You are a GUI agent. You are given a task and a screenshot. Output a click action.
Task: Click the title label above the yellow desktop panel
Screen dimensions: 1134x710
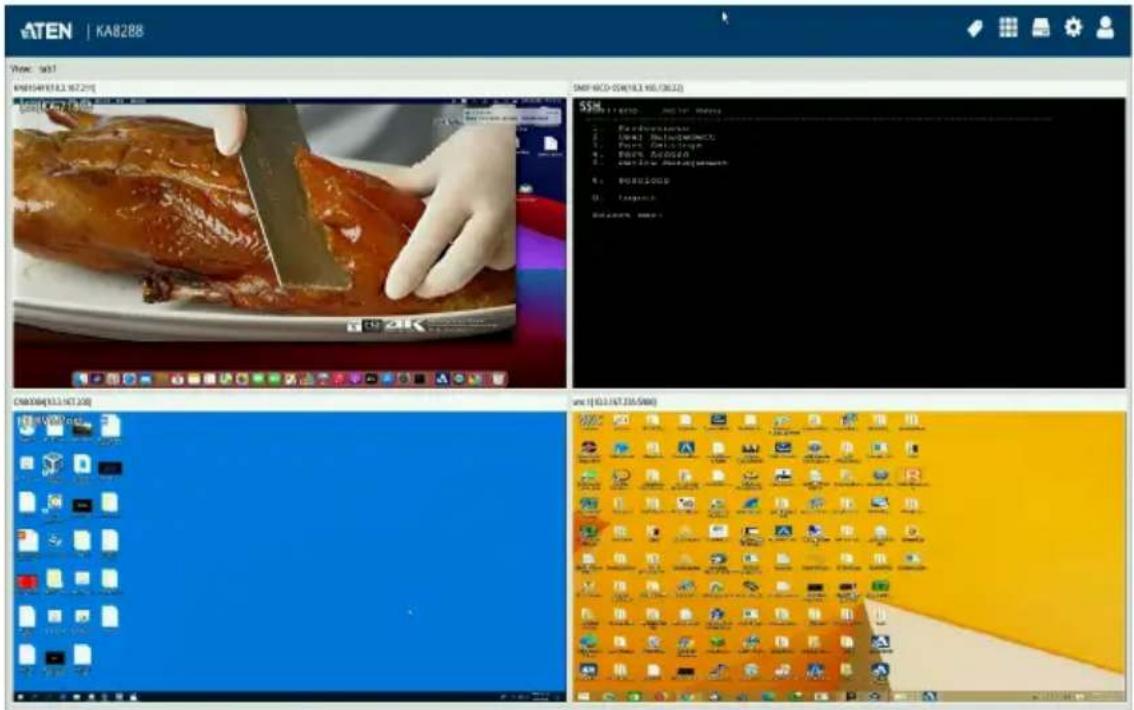(x=615, y=401)
